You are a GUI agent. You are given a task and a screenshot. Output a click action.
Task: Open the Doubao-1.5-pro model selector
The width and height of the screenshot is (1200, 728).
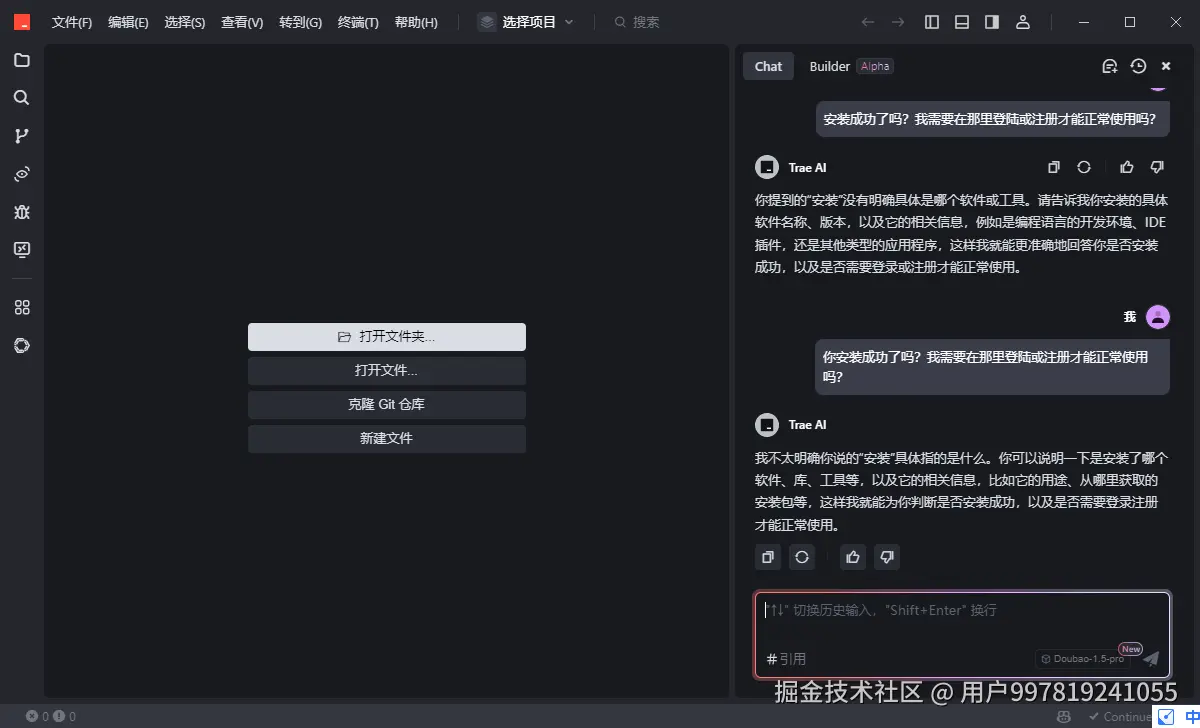click(x=1084, y=659)
